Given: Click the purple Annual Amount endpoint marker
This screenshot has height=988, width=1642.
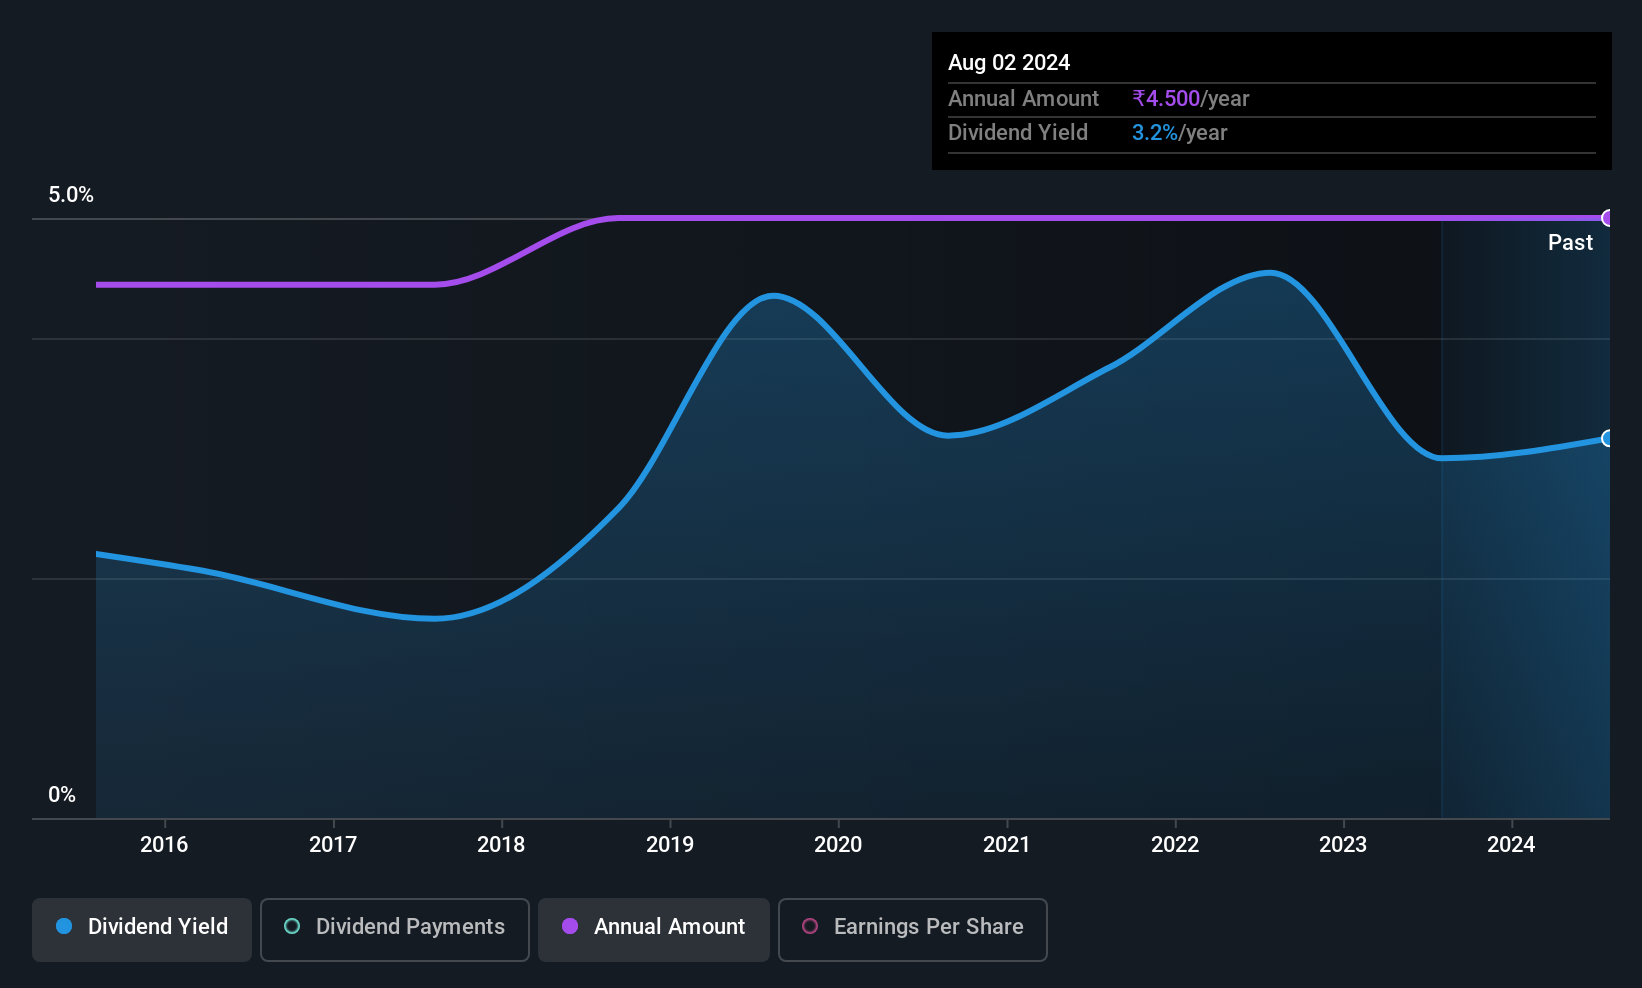Looking at the screenshot, I should (1608, 218).
